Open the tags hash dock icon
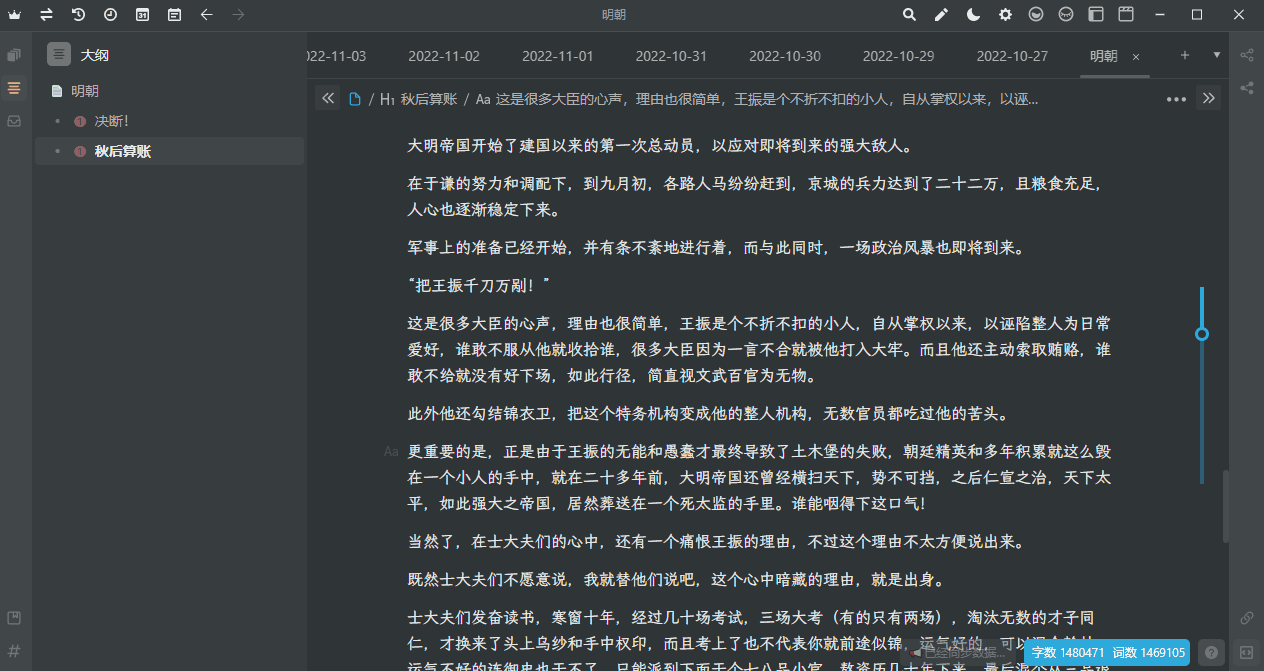Screen dimensions: 1264x671 14,651
